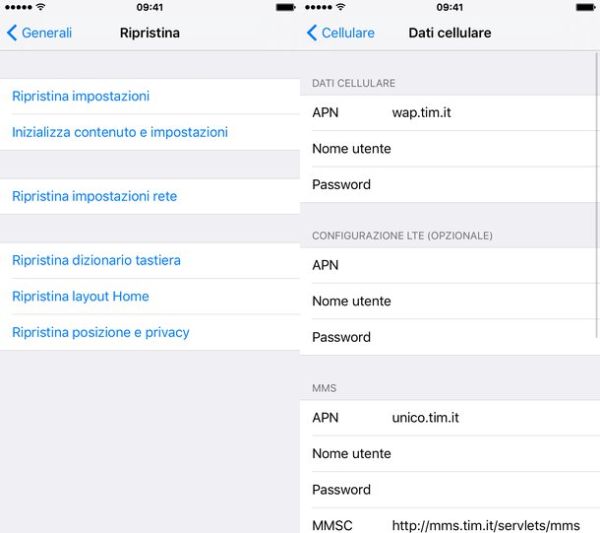The height and width of the screenshot is (533, 600).
Task: Tap the Wi-Fi icon in left status bar
Action: tap(41, 7)
